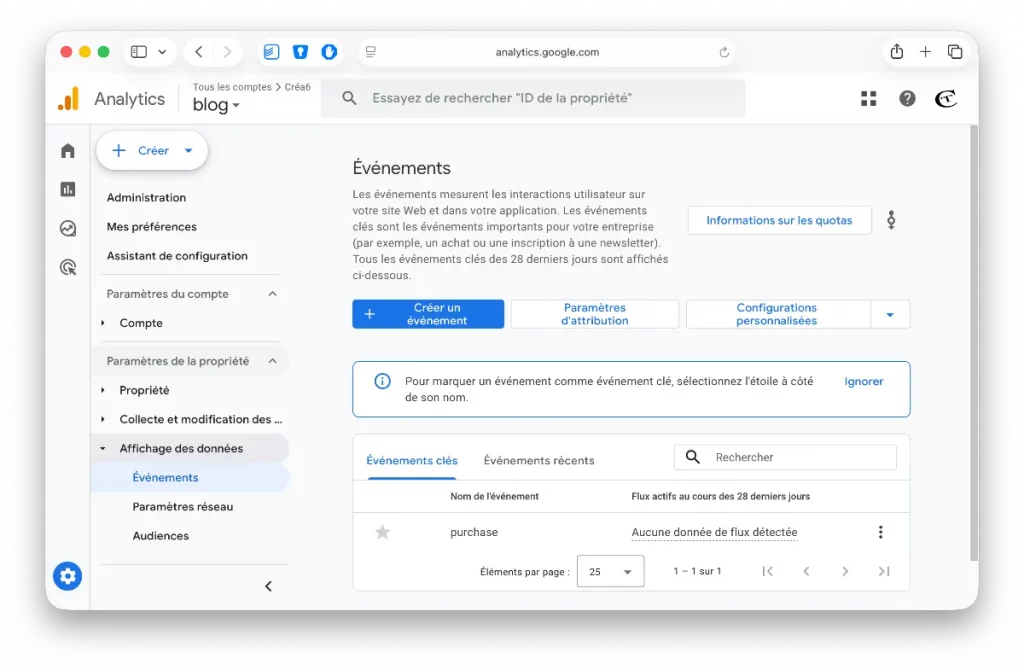Image resolution: width=1024 pixels, height=670 pixels.
Task: Select the Événements clés tab
Action: coord(412,460)
